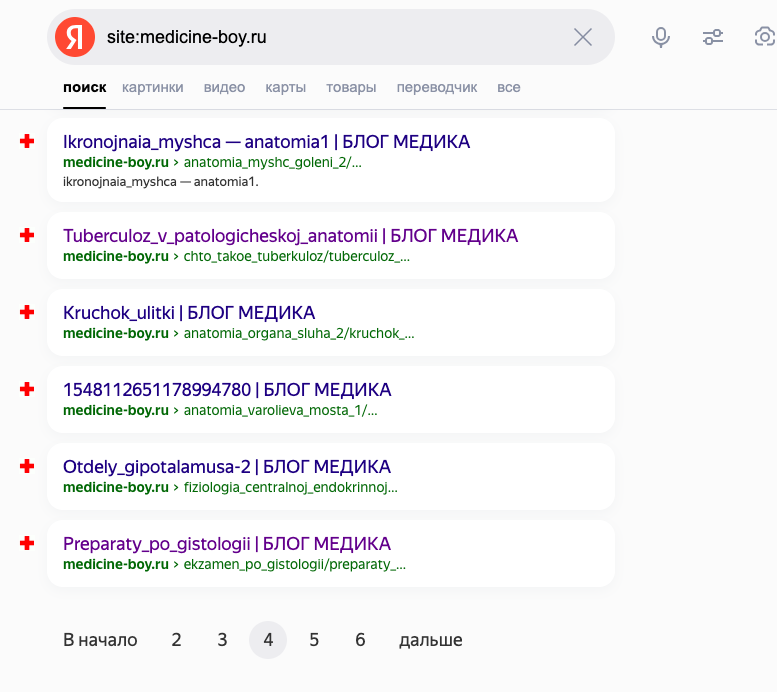Return to first page via В начало

click(x=100, y=640)
